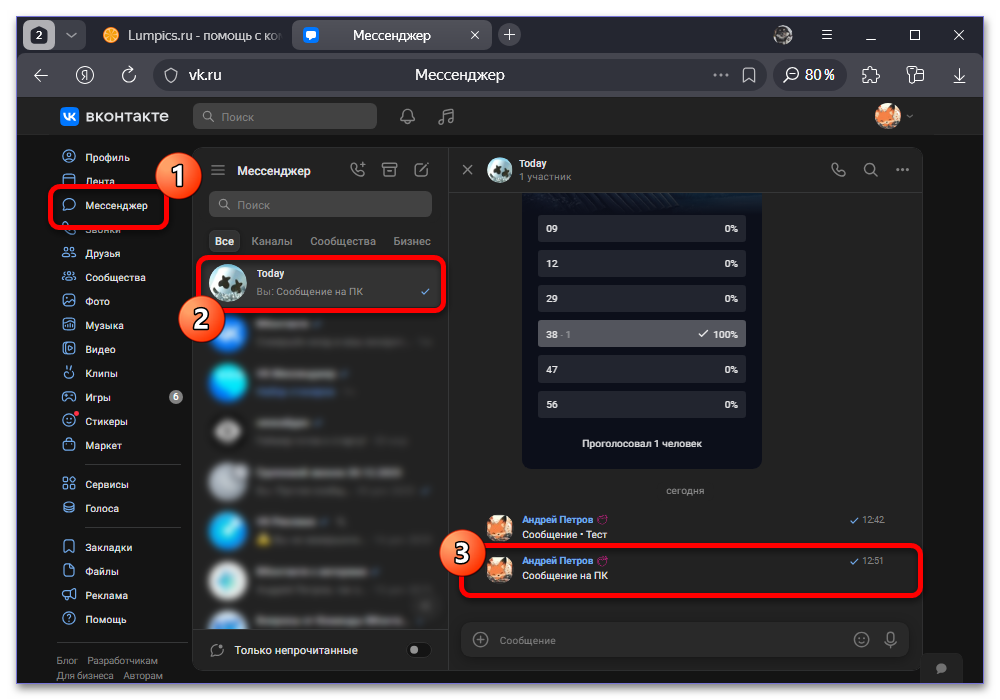Open the Today chat three-dots menu
Screen dimensions: 1000x700
(902, 170)
